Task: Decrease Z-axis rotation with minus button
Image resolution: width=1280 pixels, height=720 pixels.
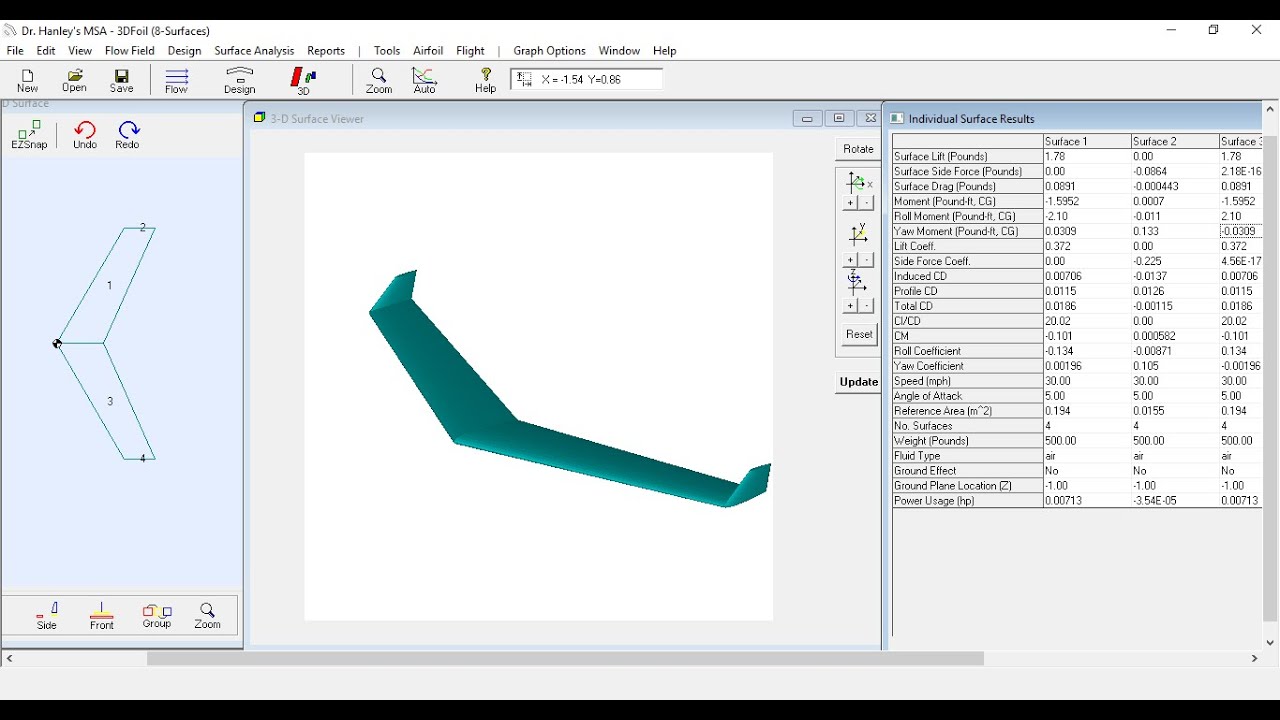Action: point(868,306)
